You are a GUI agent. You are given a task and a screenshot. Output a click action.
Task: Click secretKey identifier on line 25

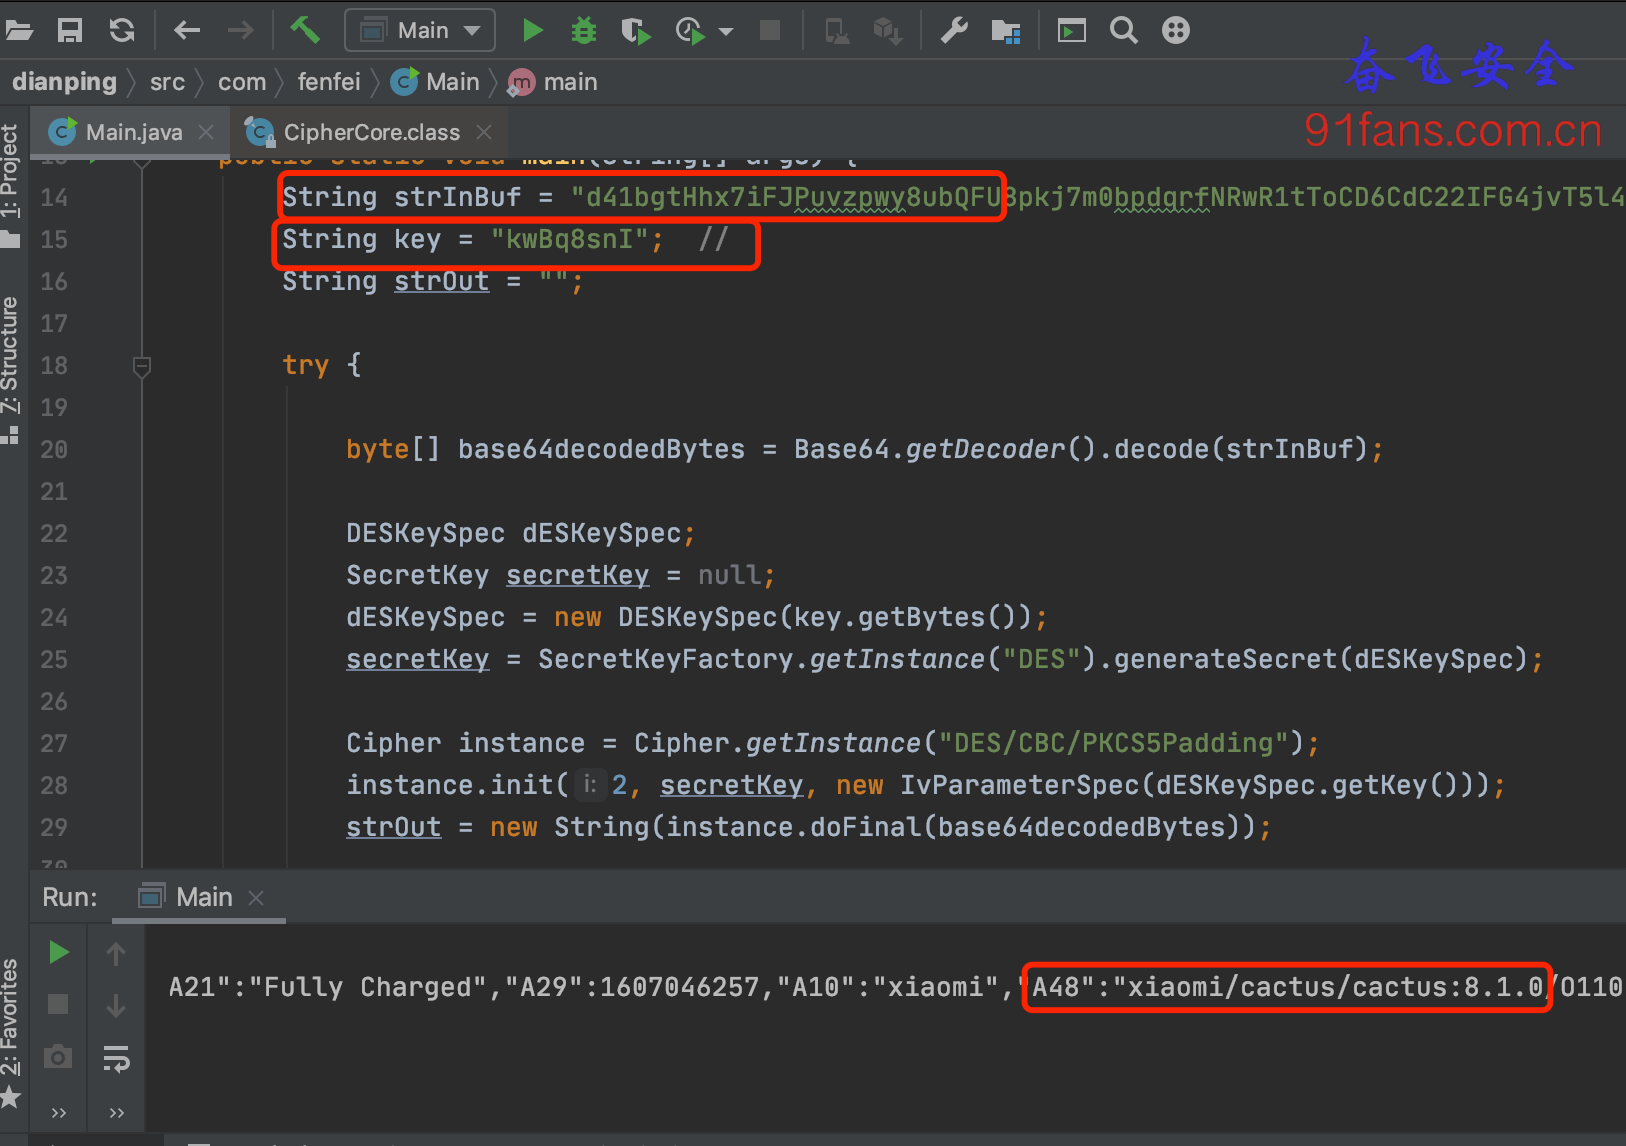pos(418,659)
